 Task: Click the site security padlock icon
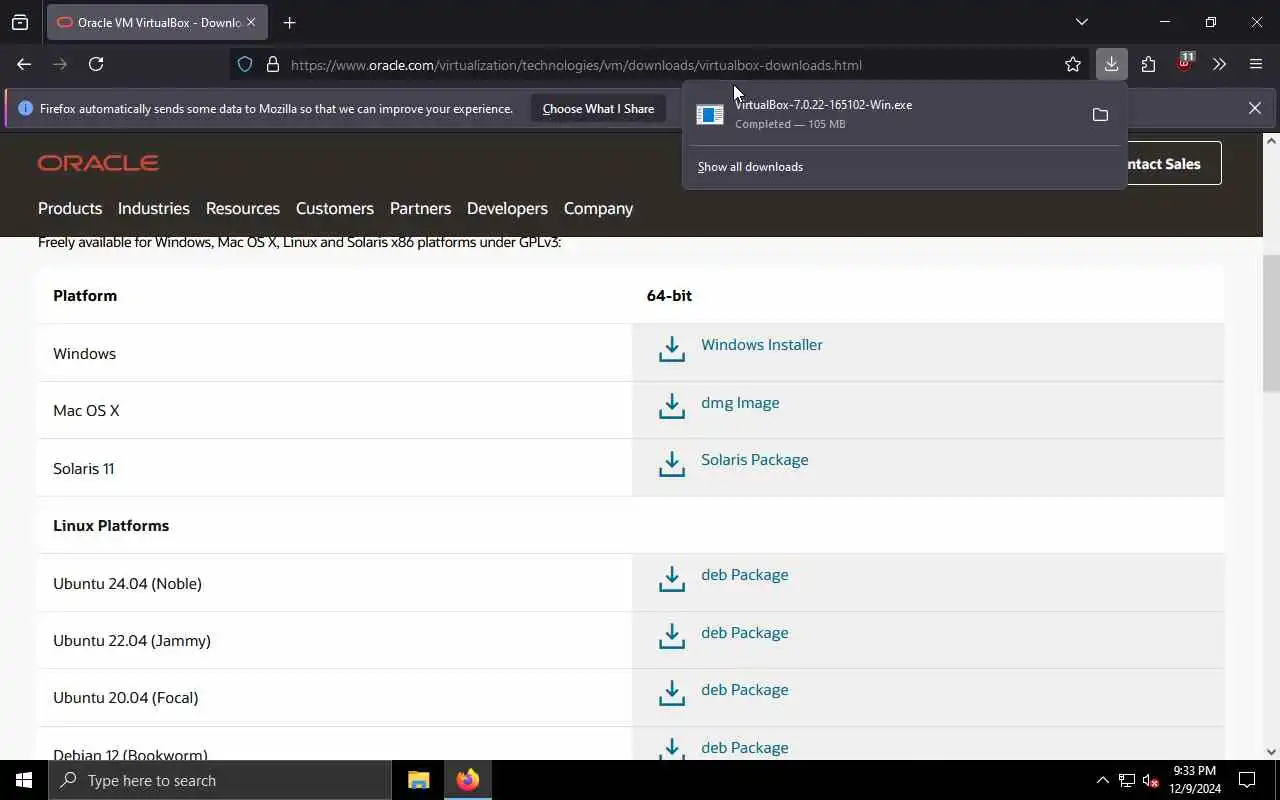(272, 65)
